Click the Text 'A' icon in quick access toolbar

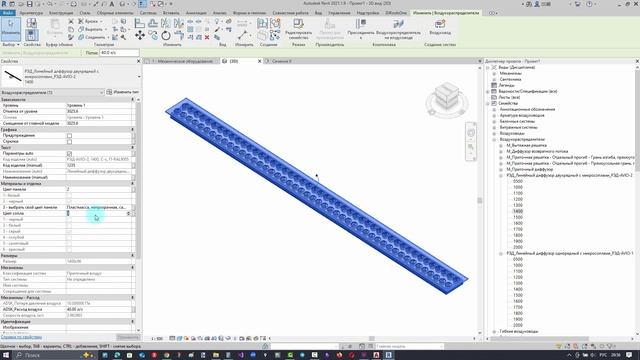(111, 4)
